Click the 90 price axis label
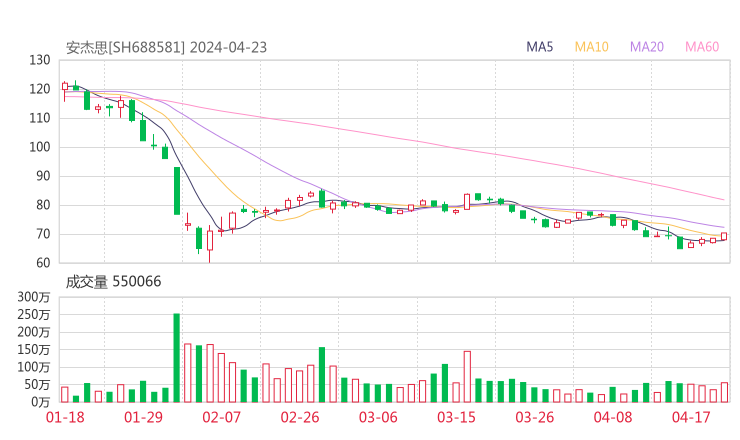The width and height of the screenshot is (740, 440). [x=43, y=176]
